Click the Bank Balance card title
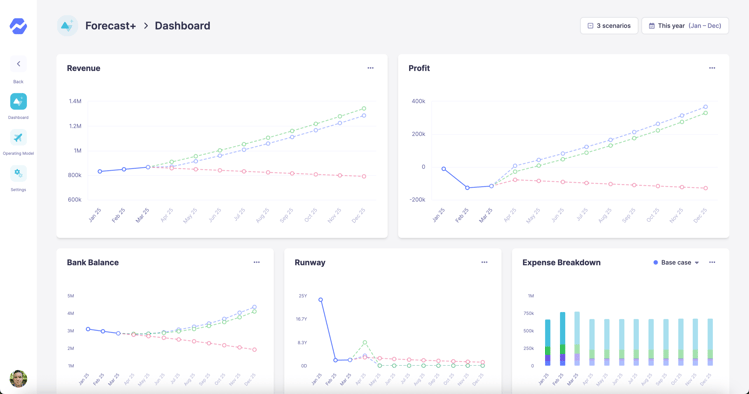 (x=93, y=263)
